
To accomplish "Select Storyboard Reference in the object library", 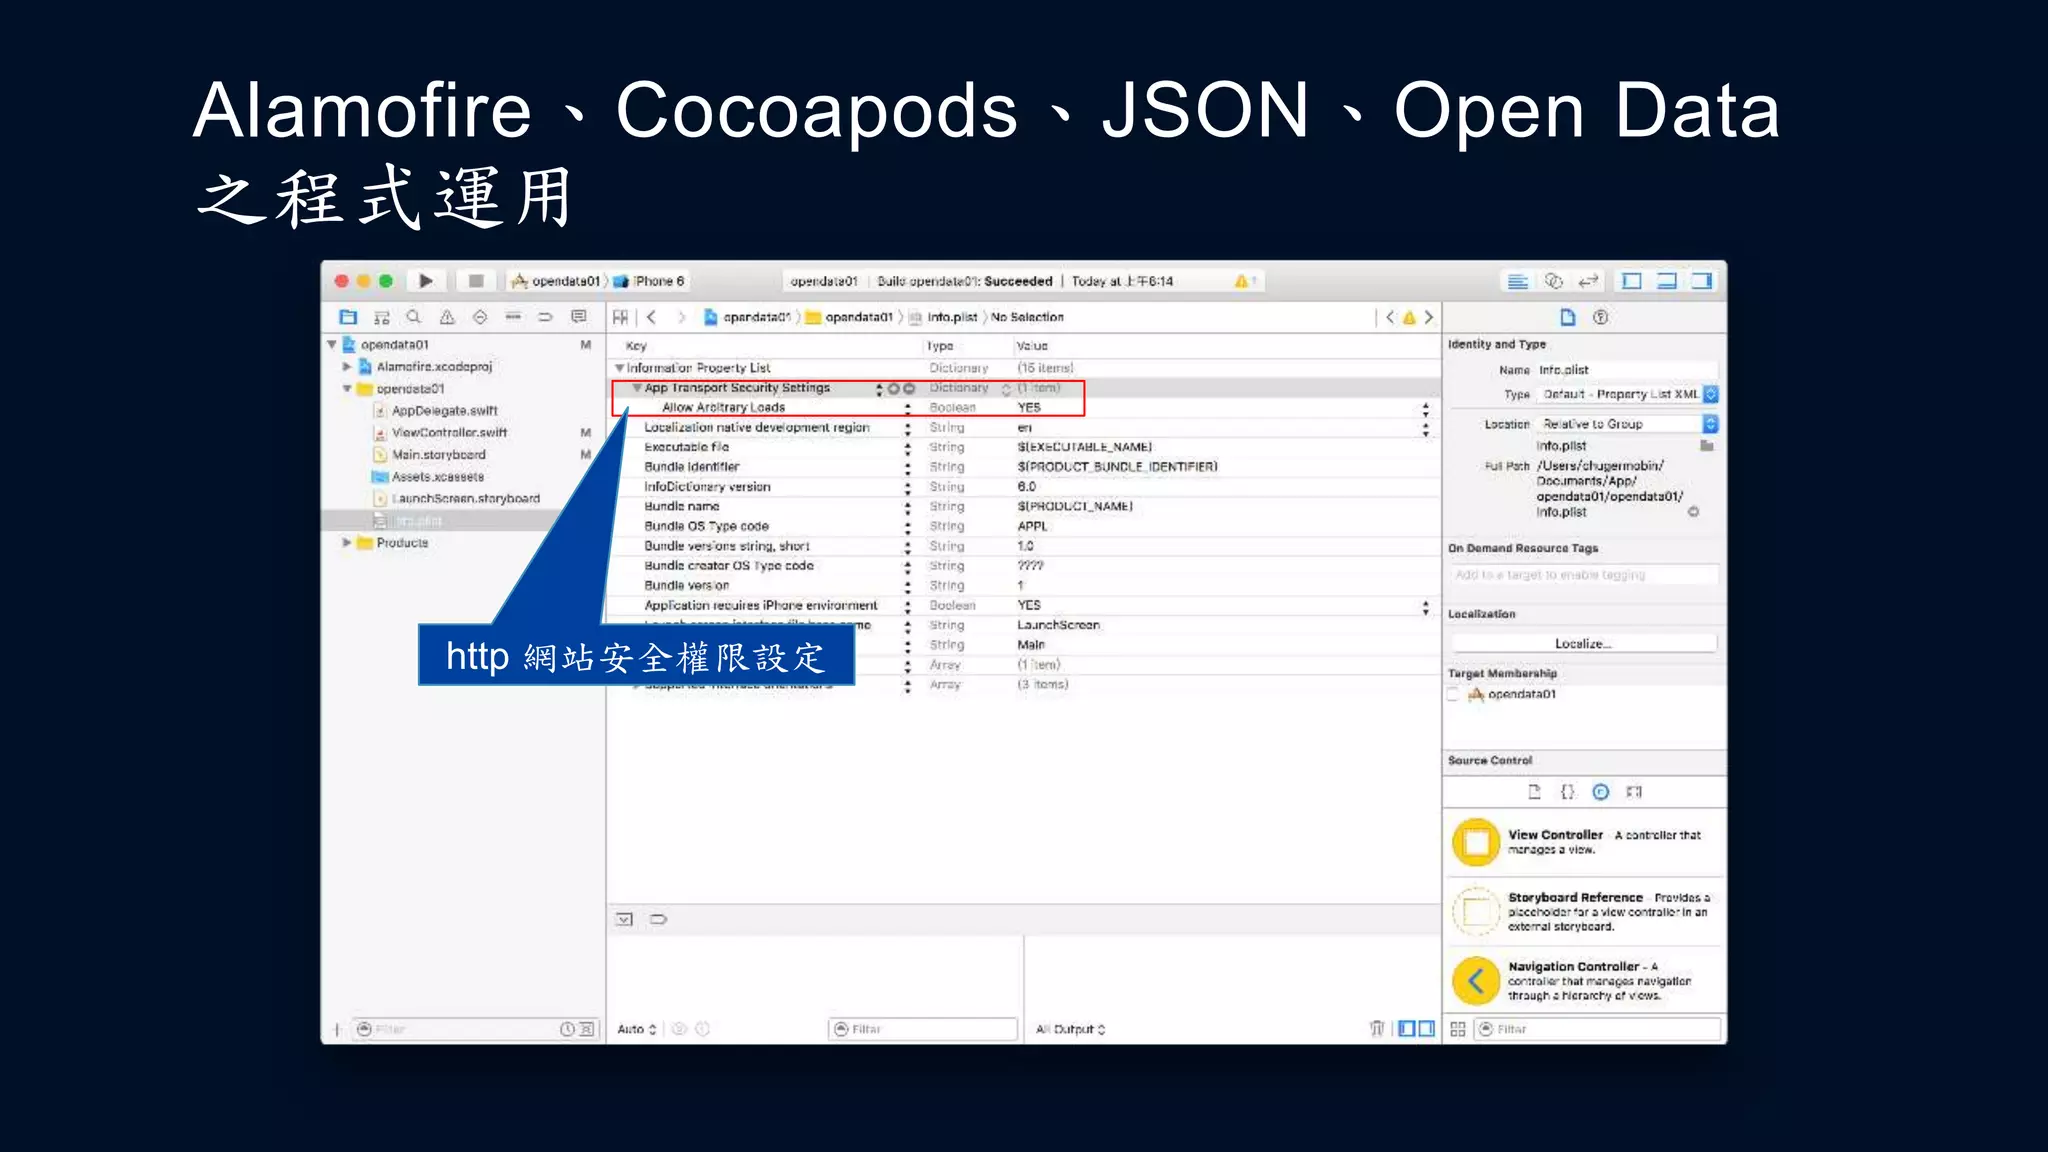I will [x=1584, y=911].
